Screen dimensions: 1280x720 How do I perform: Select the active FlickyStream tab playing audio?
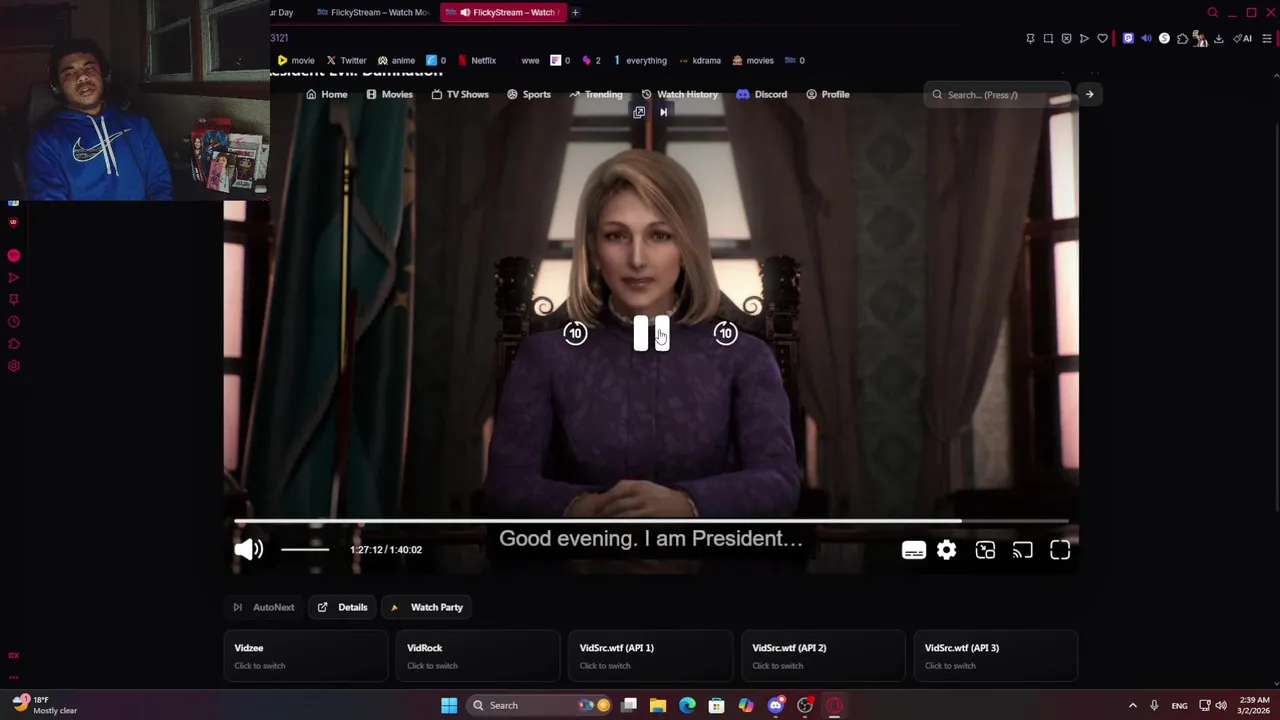click(x=503, y=12)
